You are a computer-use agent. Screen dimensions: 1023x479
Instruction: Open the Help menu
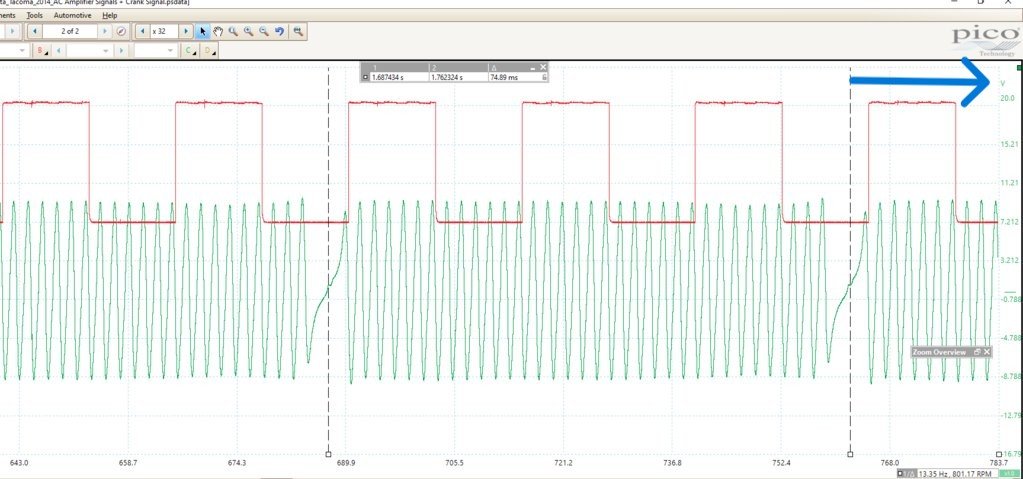point(110,15)
